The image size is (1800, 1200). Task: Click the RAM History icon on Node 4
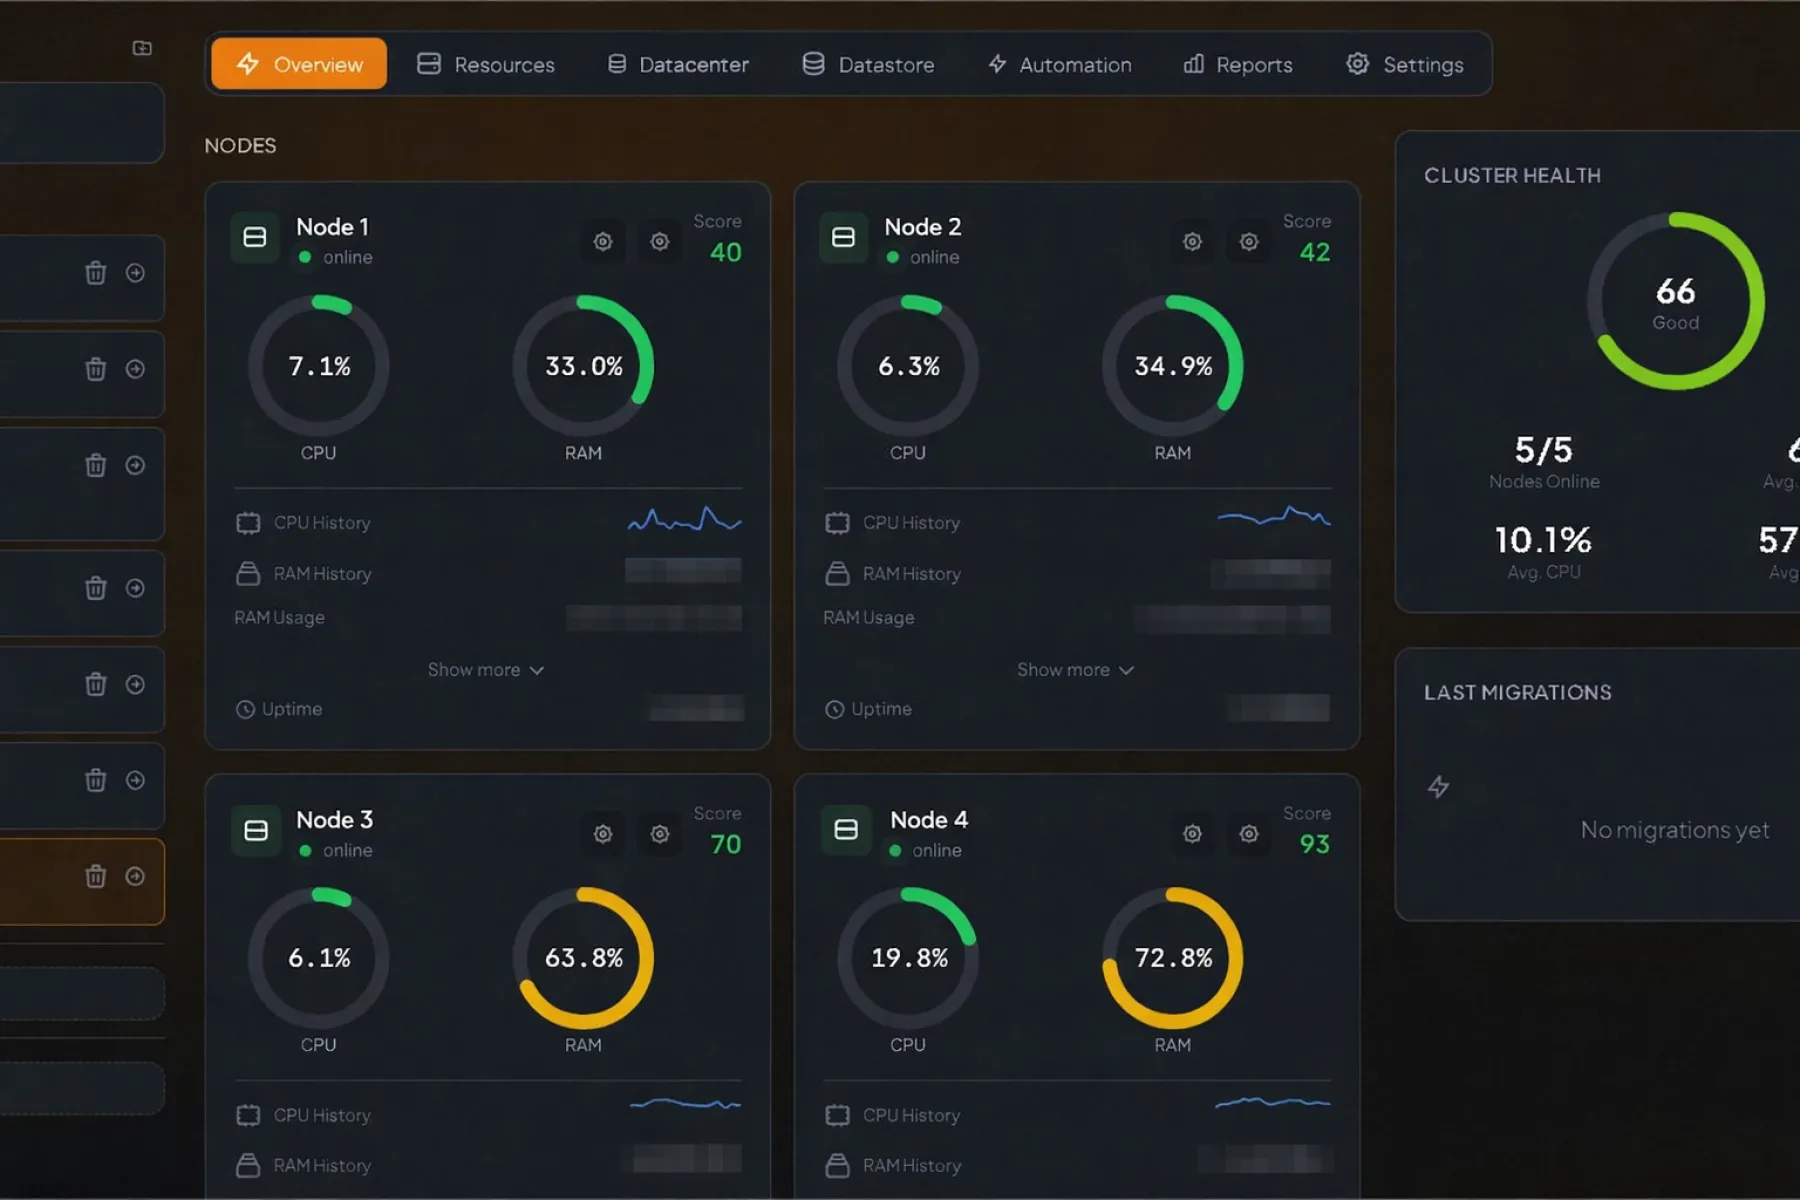pos(837,1165)
